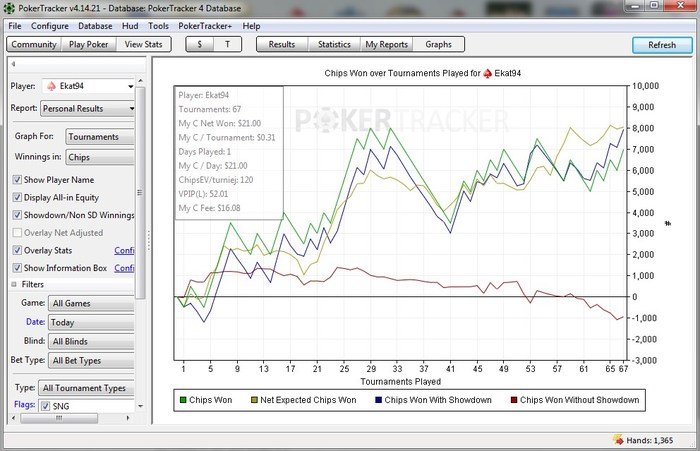Screen dimensions: 700x451
Task: Switch to the Community section
Action: click(x=33, y=44)
